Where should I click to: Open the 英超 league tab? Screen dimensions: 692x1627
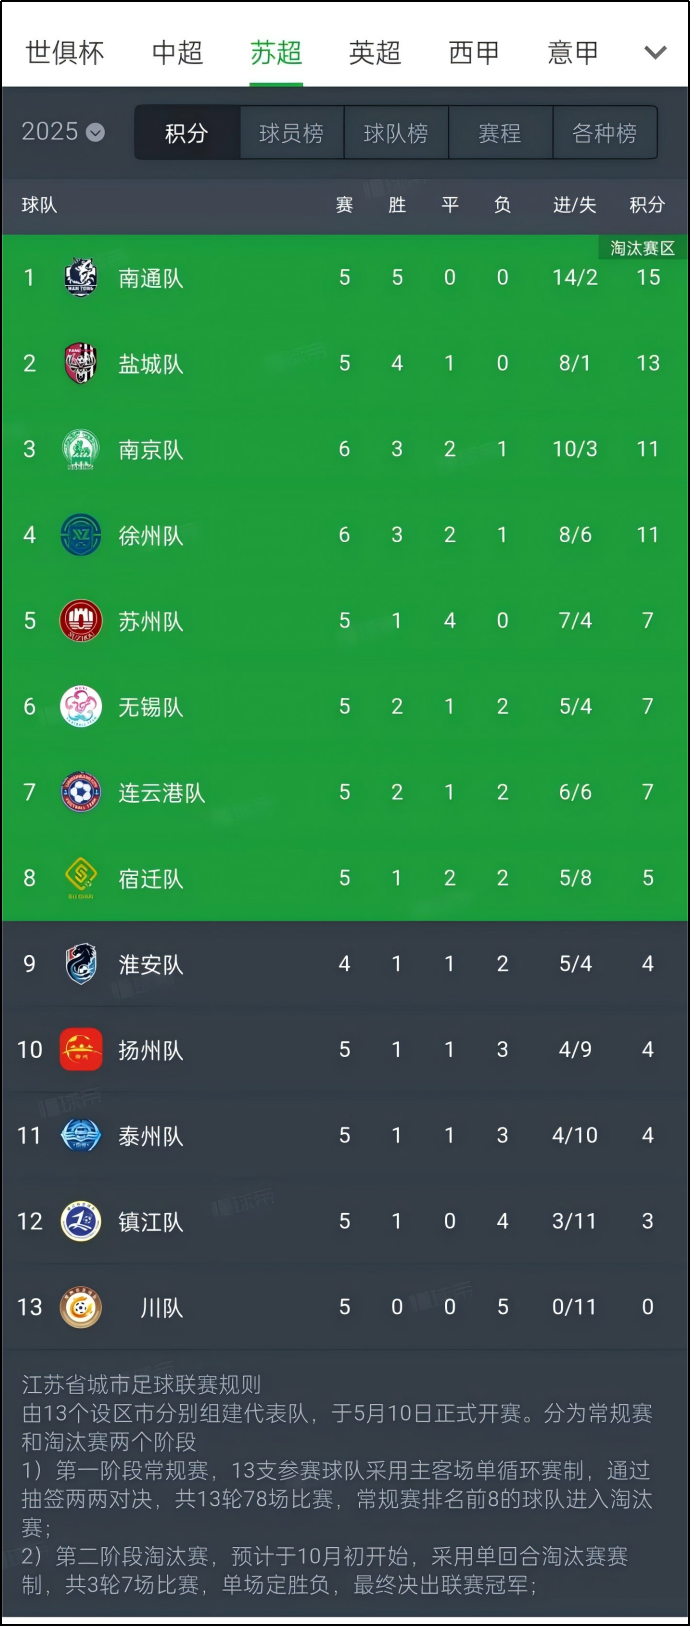[x=375, y=53]
